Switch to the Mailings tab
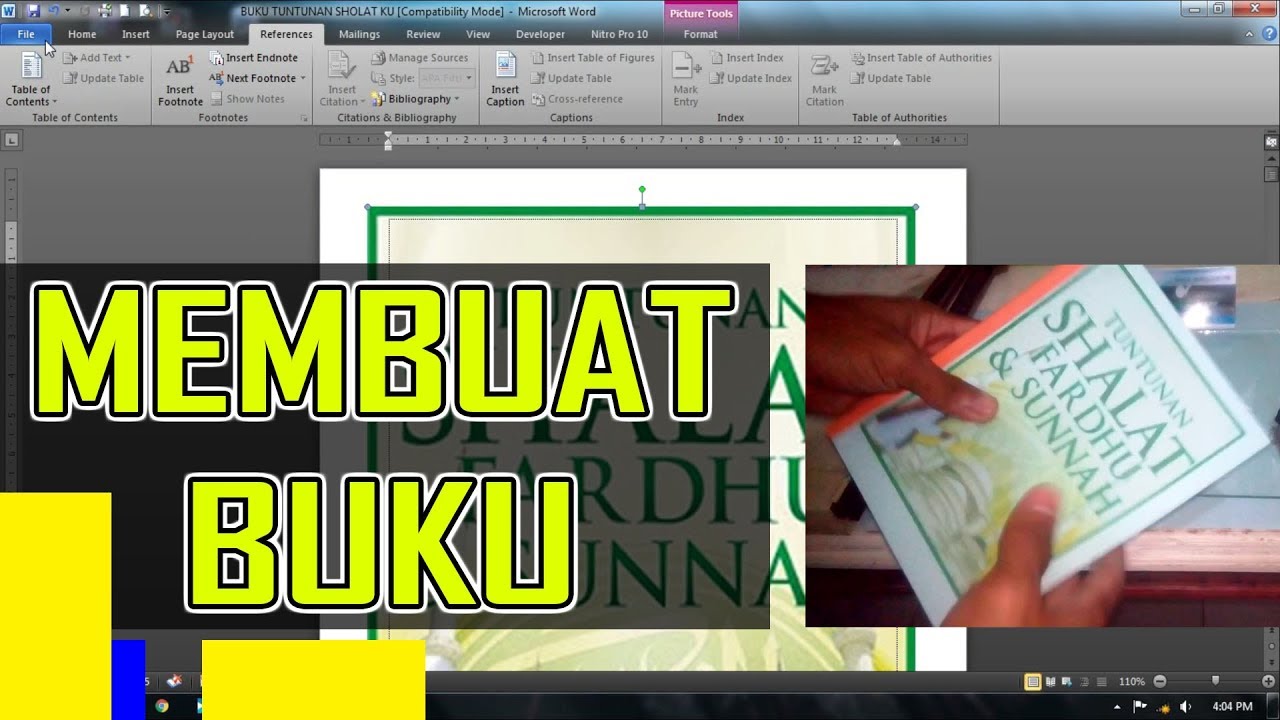1280x720 pixels. (359, 34)
